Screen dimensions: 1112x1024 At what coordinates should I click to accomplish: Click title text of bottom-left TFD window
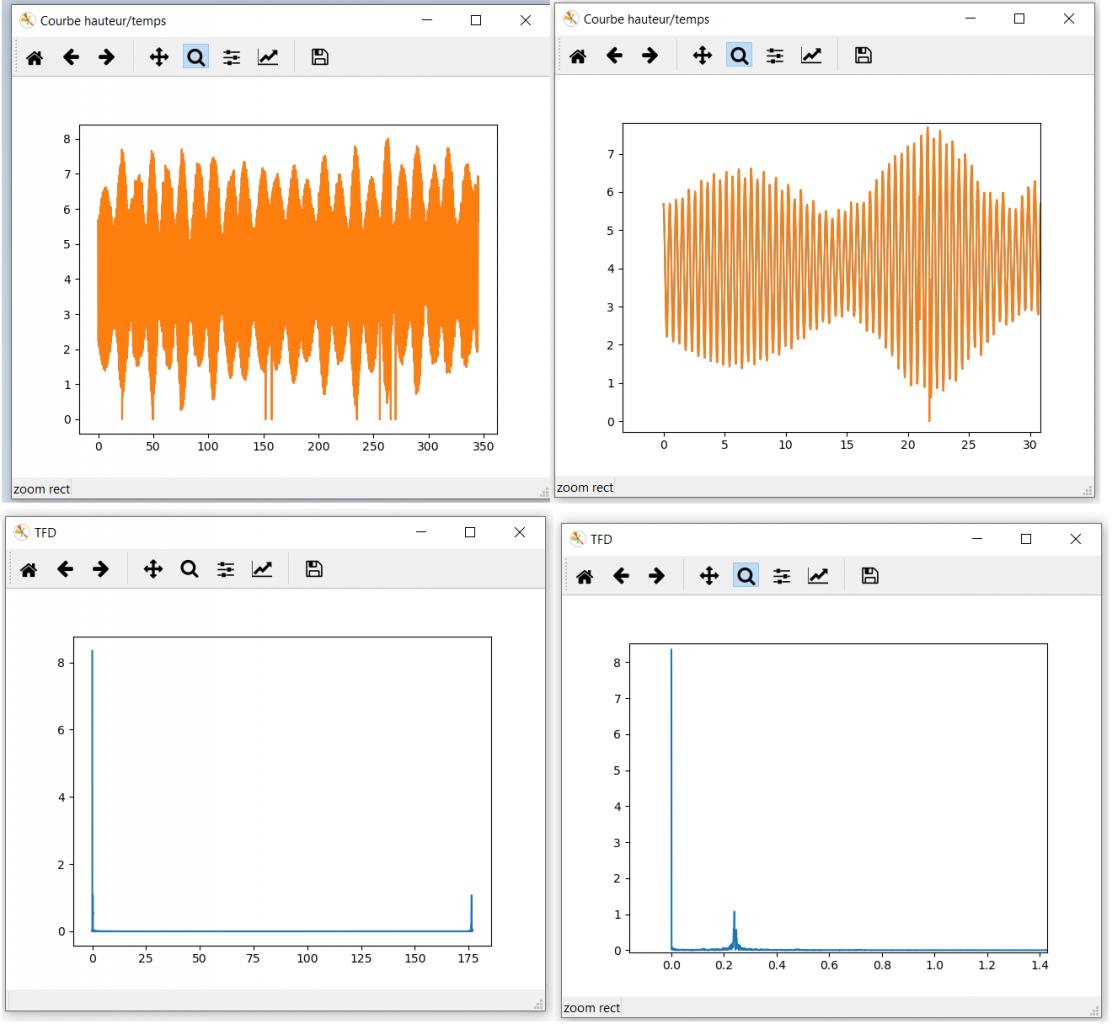click(45, 533)
